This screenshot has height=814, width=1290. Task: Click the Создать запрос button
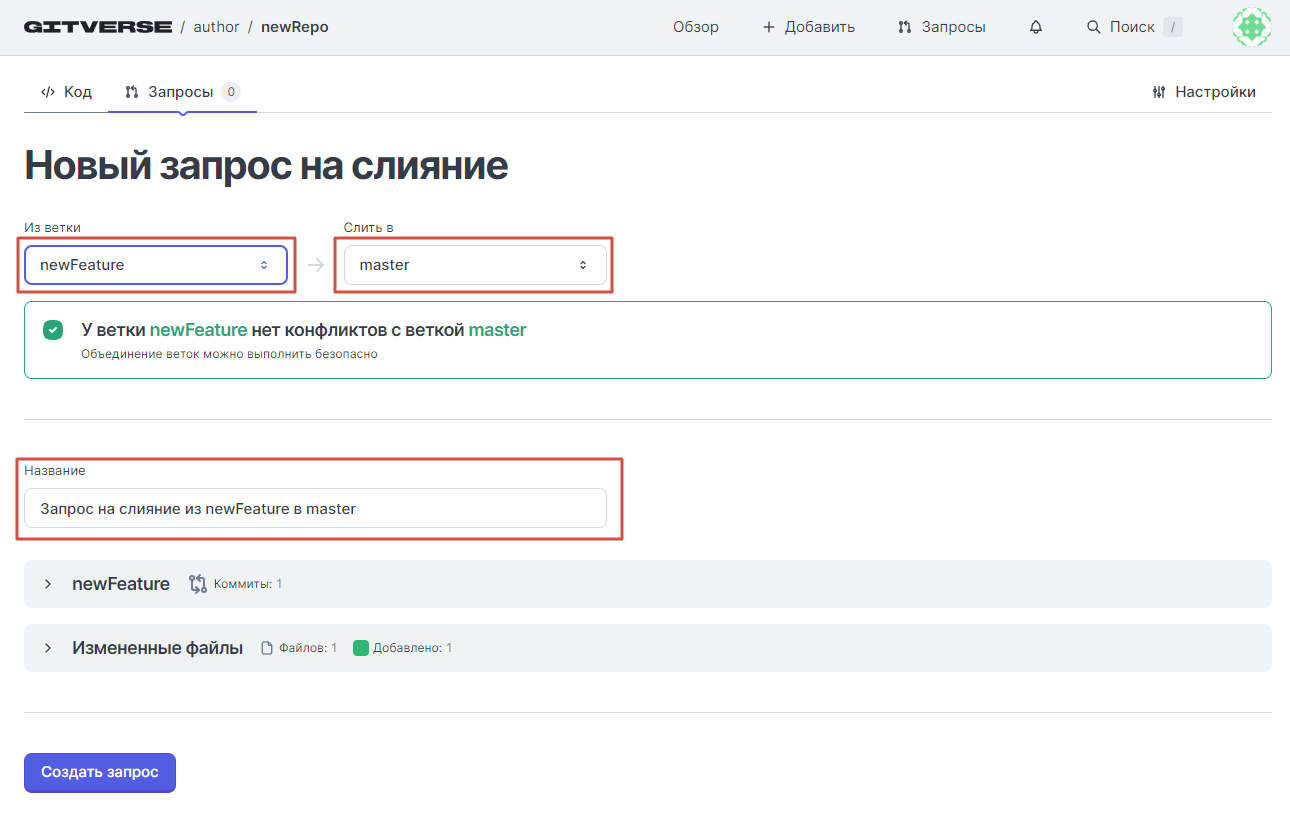100,773
